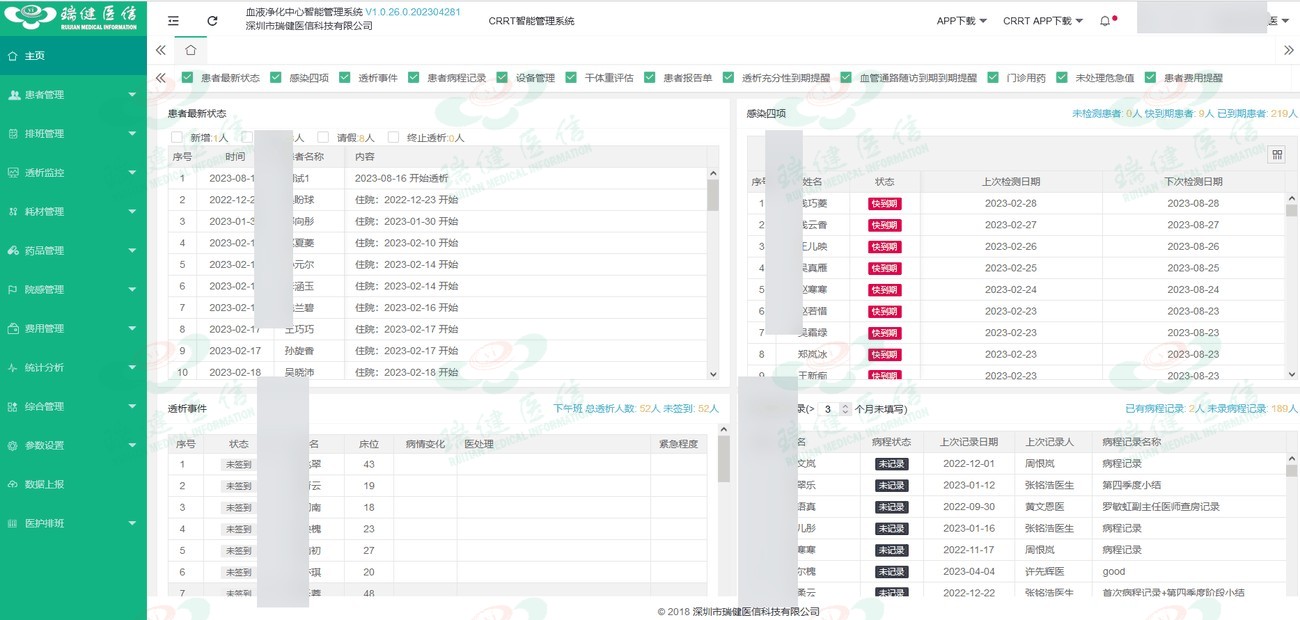Toggle the 患者最新状态 dashboard checkbox

coord(187,78)
